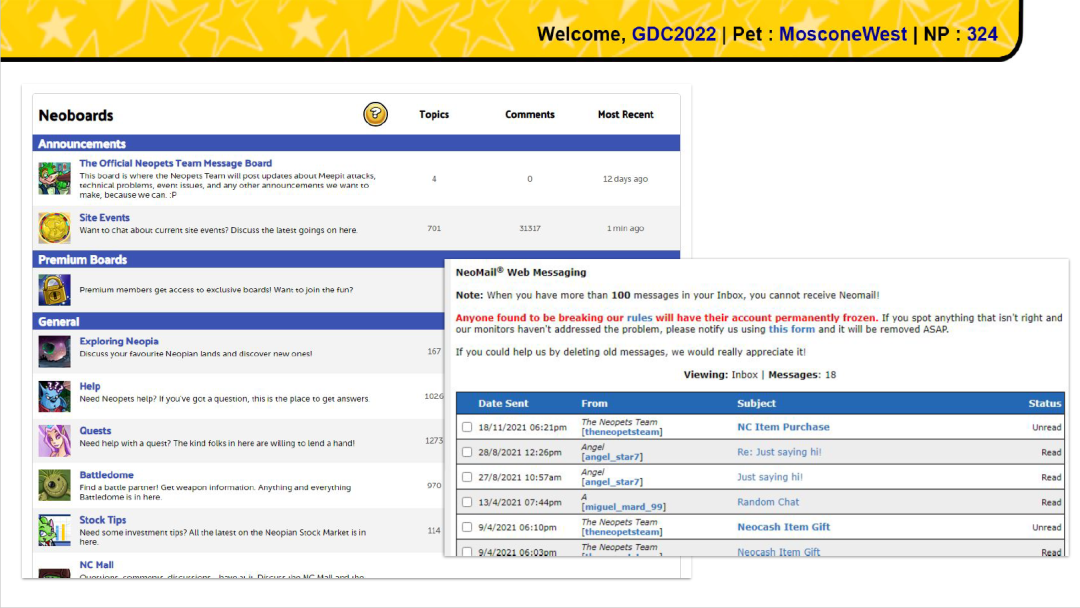Click the Comments column heading in Neoboards

pyautogui.click(x=530, y=114)
